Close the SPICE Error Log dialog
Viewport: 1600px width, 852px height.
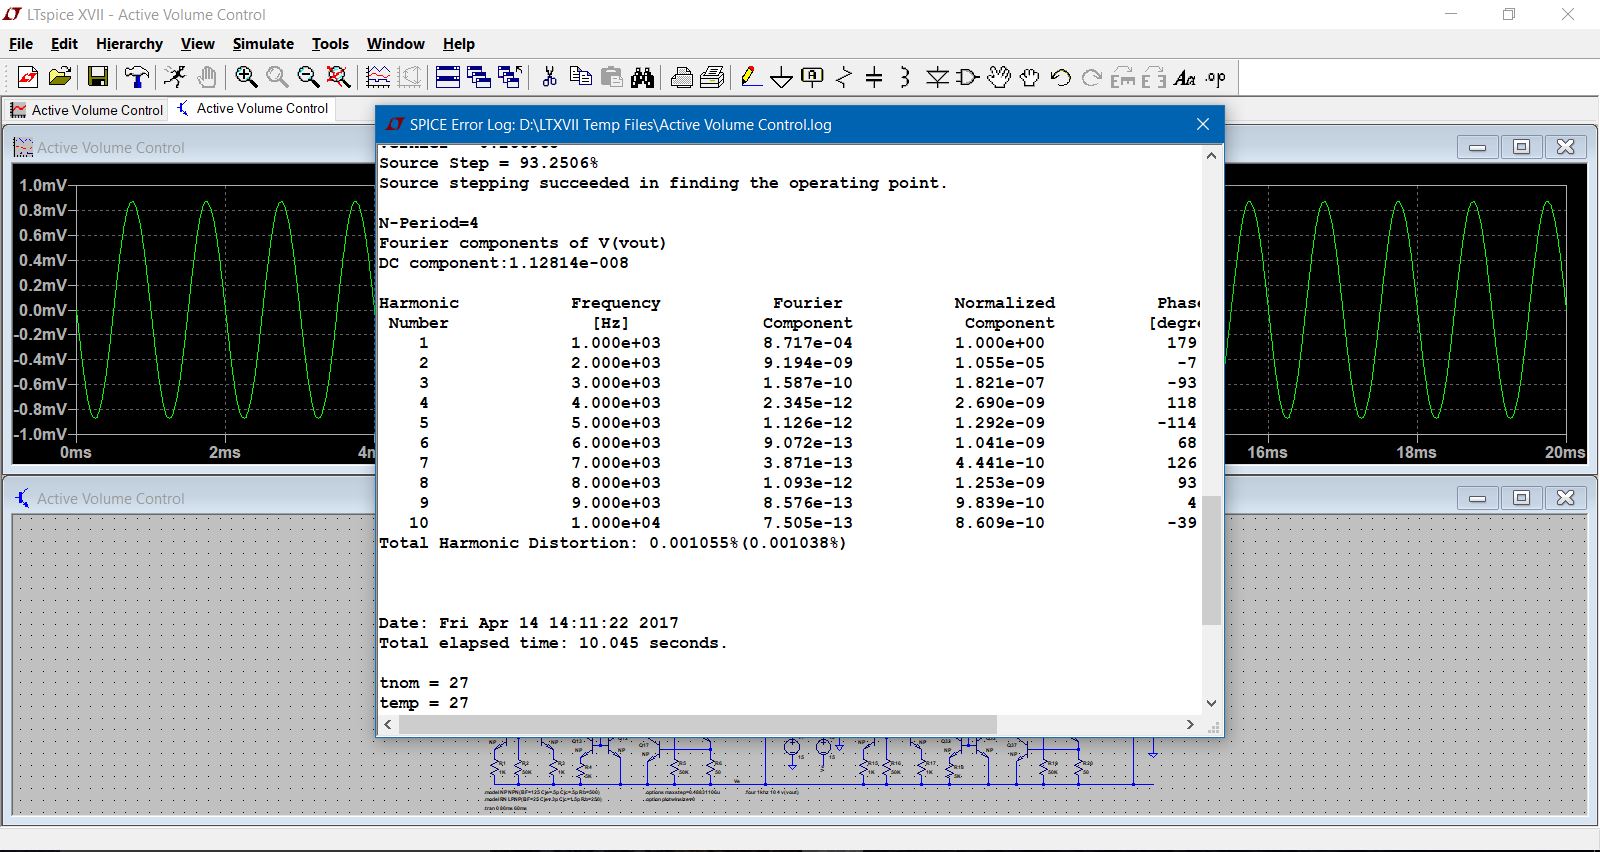(1203, 124)
